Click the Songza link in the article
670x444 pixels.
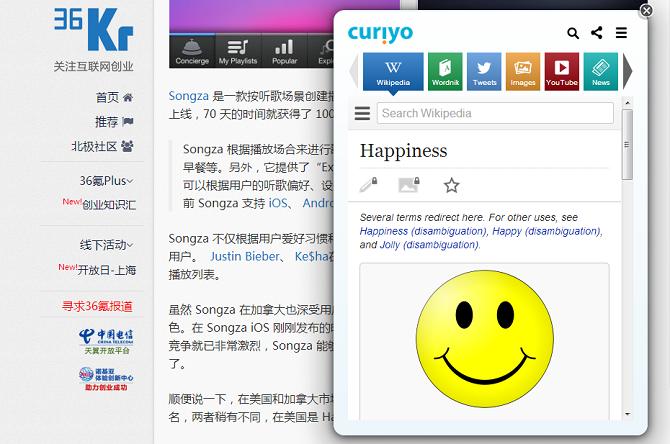[188, 96]
